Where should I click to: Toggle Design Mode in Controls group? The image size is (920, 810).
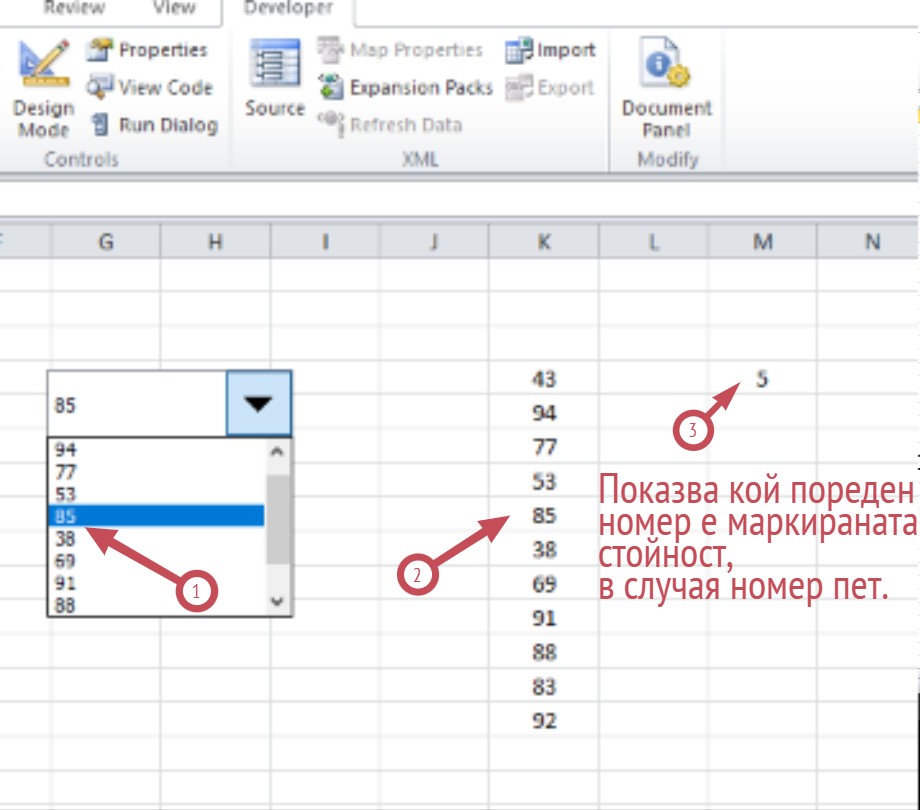43,88
